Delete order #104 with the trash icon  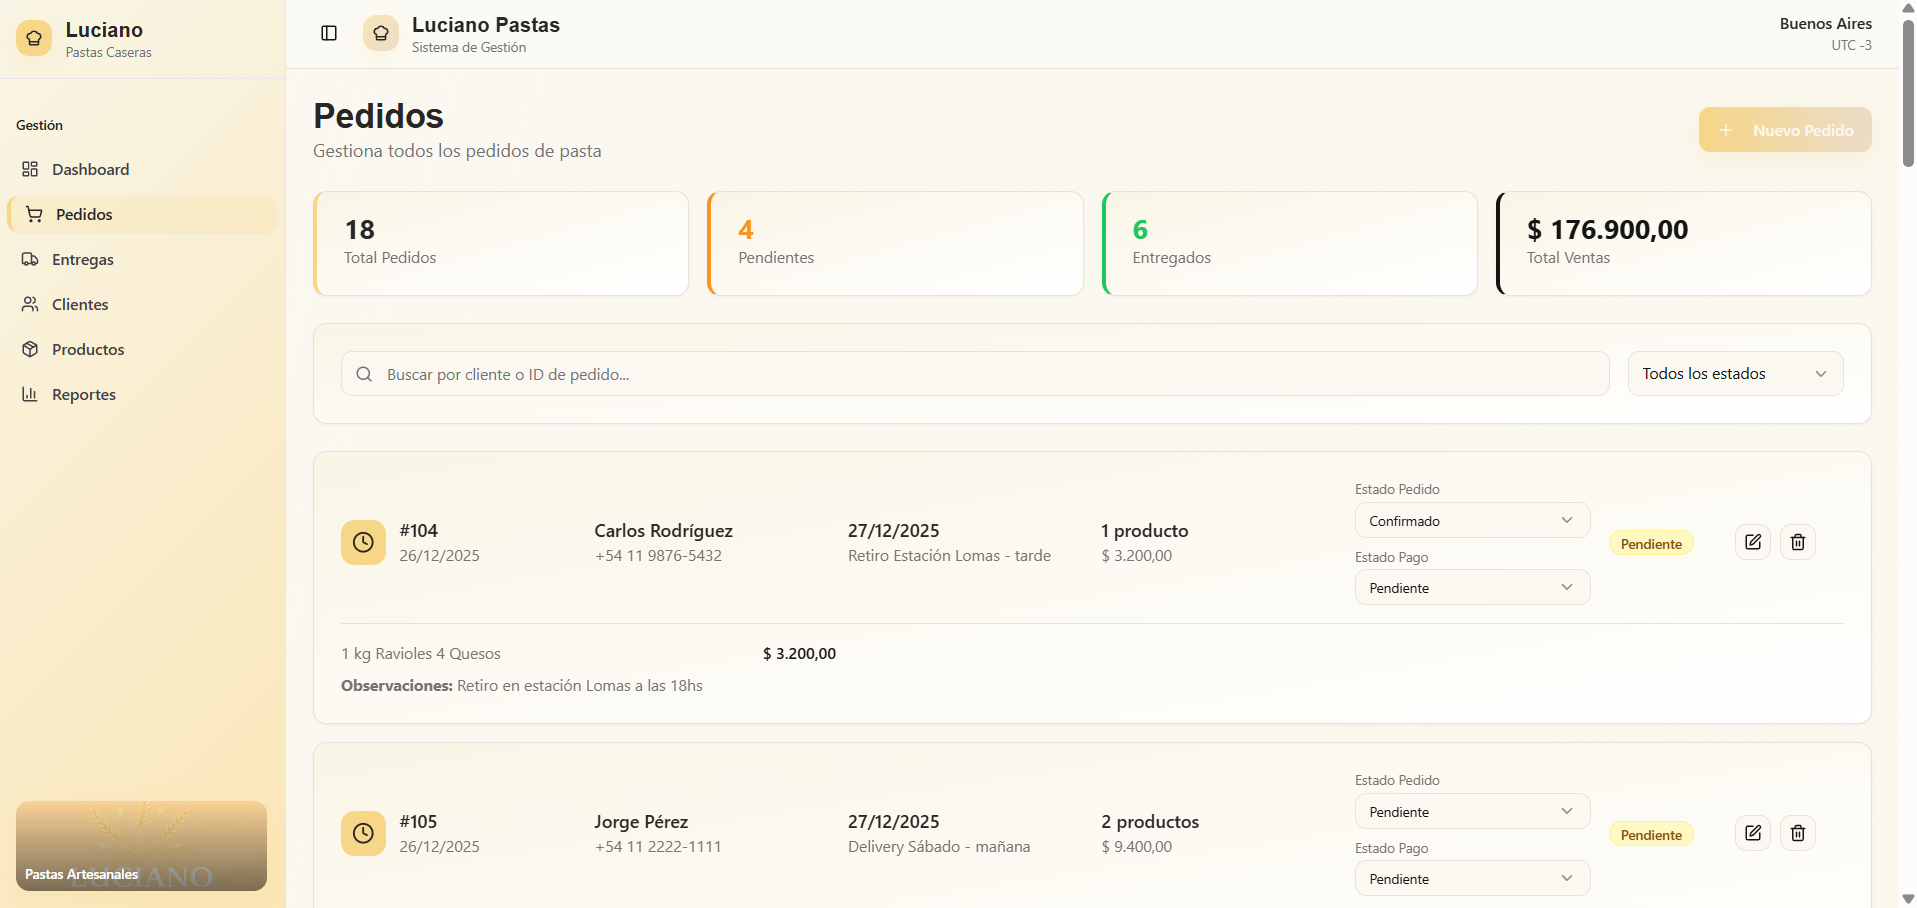[x=1798, y=542]
